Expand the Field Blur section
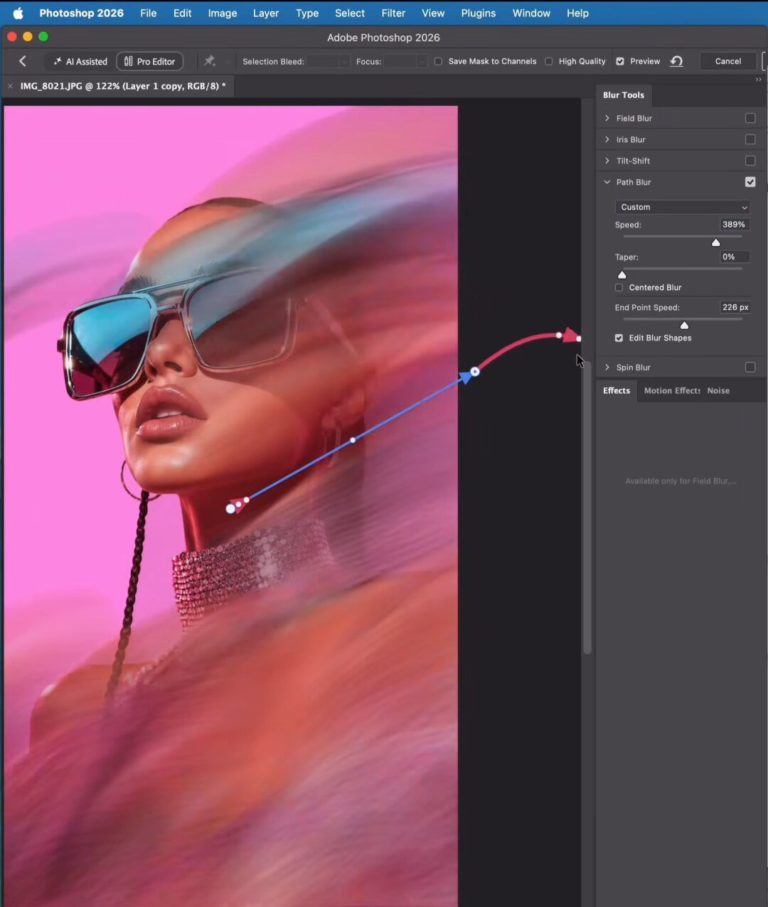The height and width of the screenshot is (907, 768). click(x=607, y=118)
